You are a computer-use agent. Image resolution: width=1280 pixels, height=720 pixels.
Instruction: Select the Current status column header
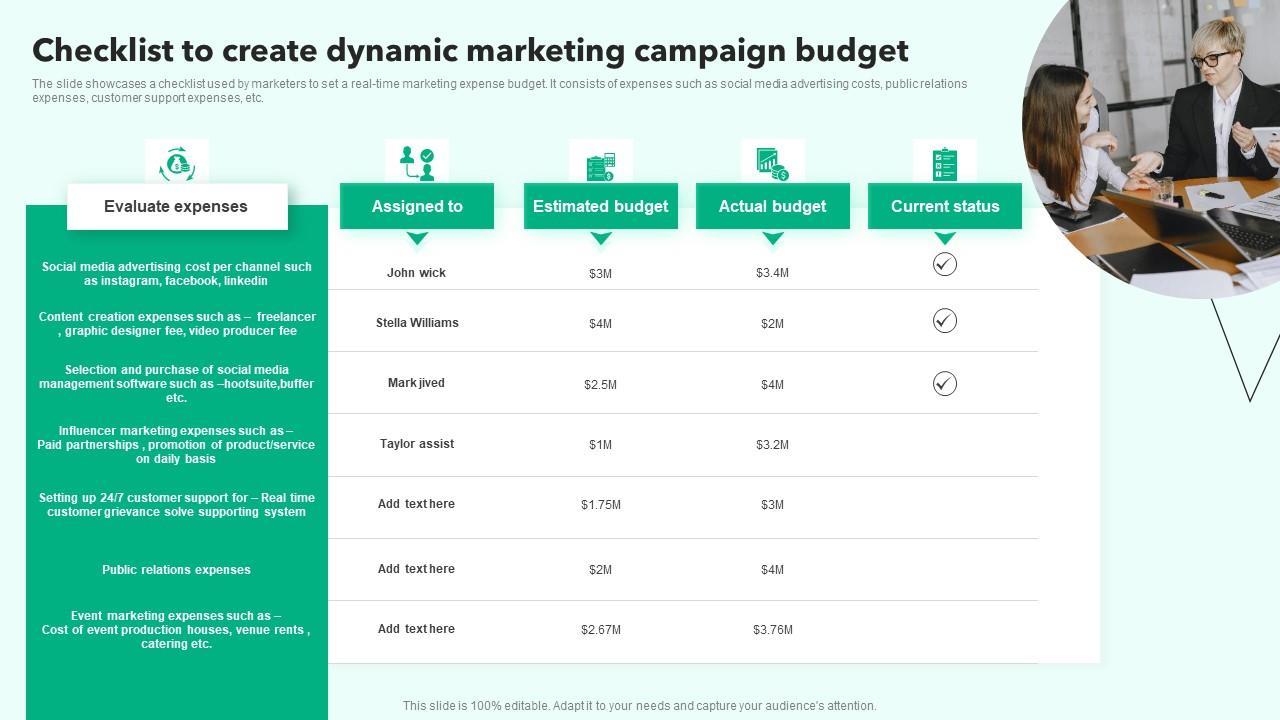[945, 206]
